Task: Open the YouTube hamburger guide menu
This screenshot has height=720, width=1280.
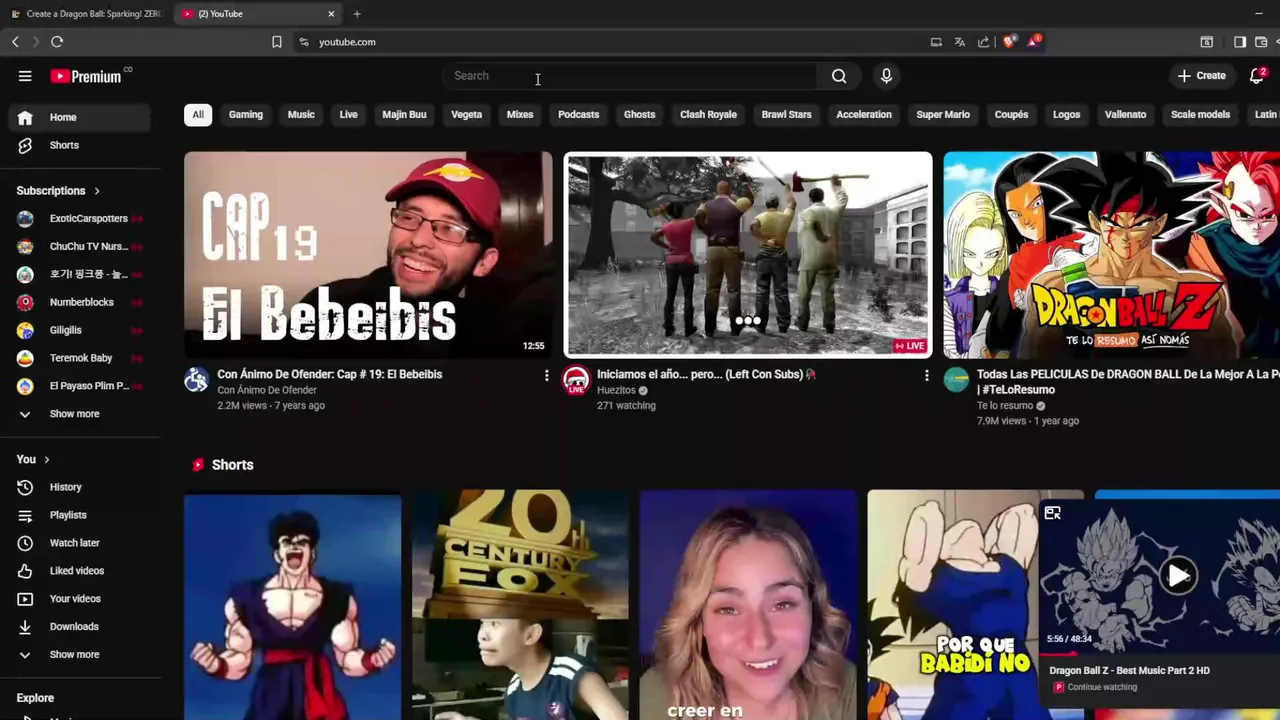Action: click(25, 76)
